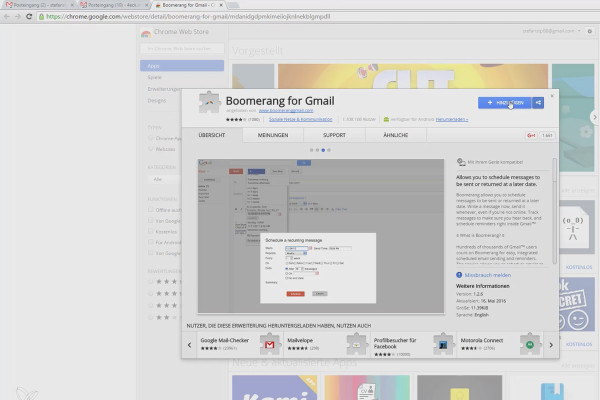
Task: Open the Mailvelope related extension title
Action: (x=300, y=340)
